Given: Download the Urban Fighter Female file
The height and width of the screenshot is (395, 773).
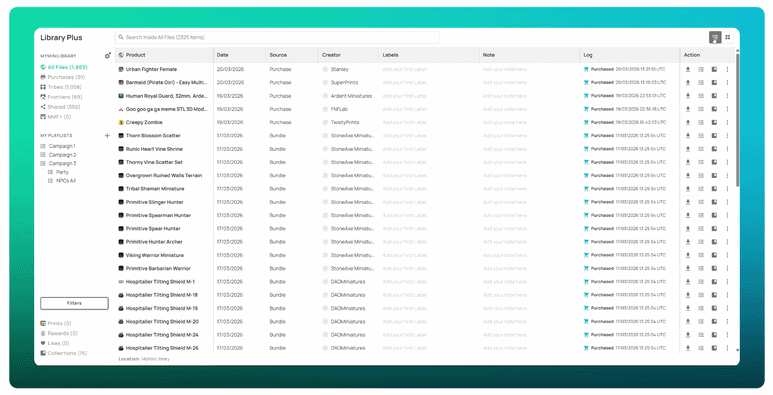Looking at the screenshot, I should coord(688,70).
